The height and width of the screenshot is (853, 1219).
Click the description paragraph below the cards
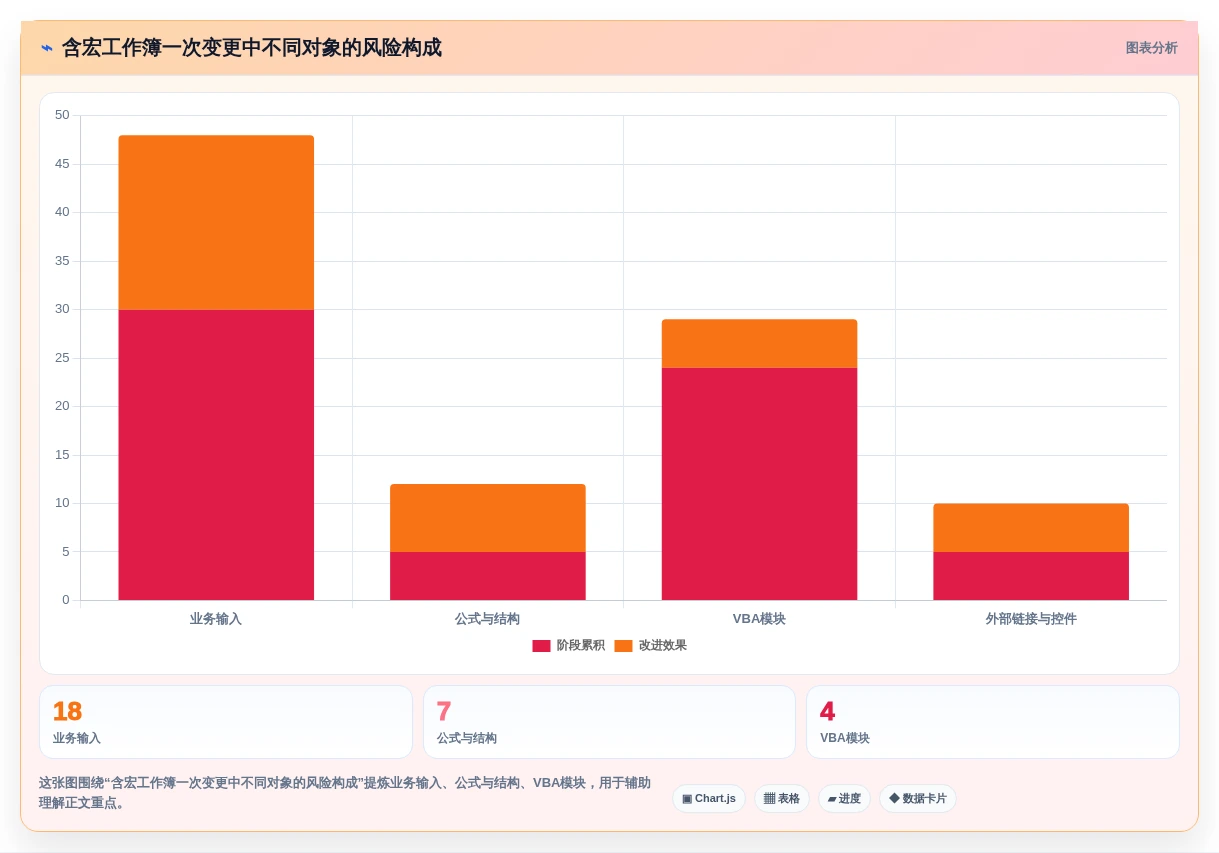click(x=345, y=793)
